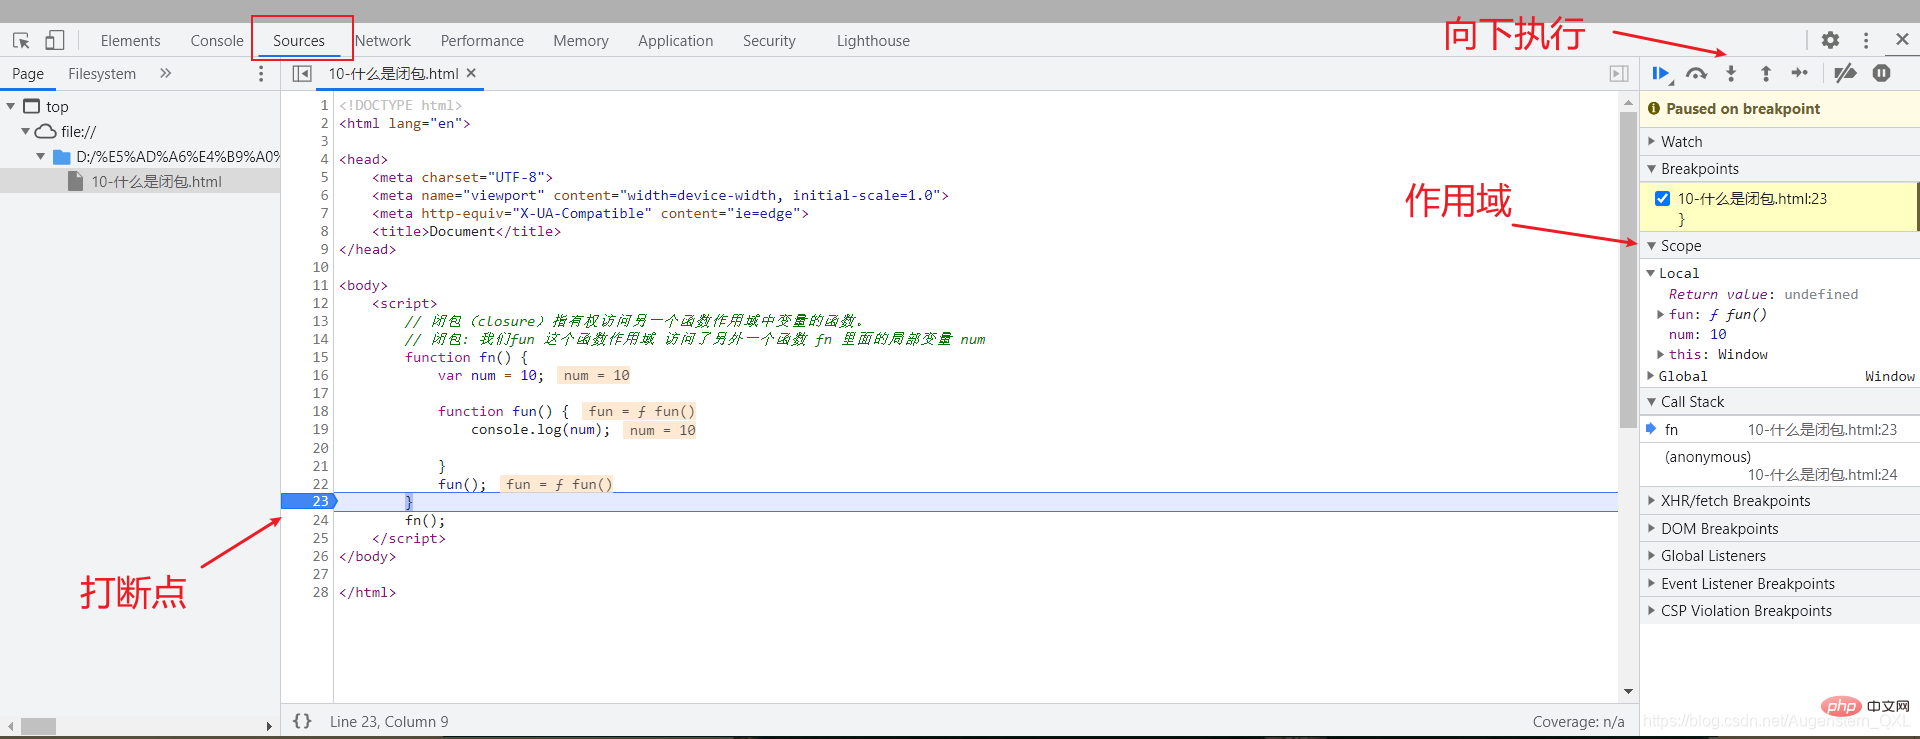Click line number 23 breakpoint marker
The image size is (1920, 739).
[x=309, y=501]
